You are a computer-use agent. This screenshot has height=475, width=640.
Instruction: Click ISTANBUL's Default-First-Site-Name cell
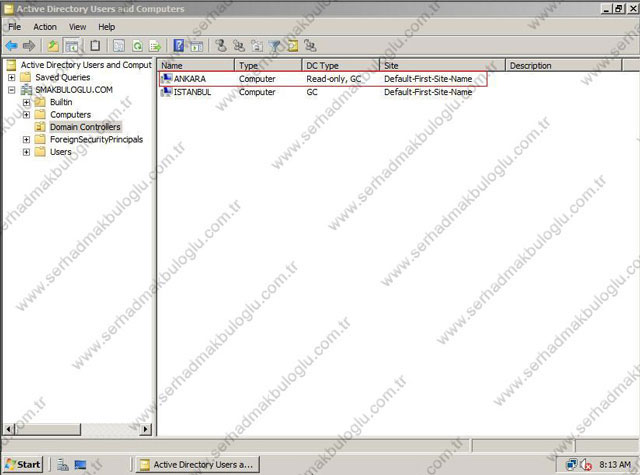pos(428,92)
